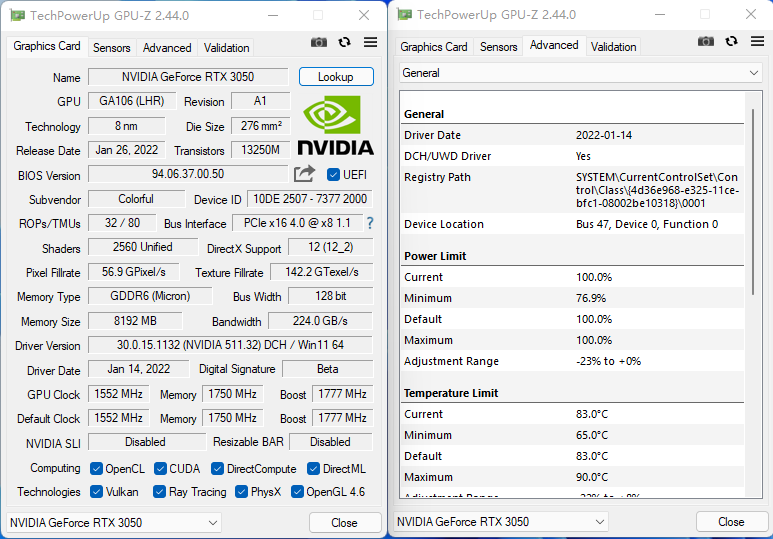773x539 pixels.
Task: Toggle the OpenGL 4.6 checkbox
Action: click(297, 492)
